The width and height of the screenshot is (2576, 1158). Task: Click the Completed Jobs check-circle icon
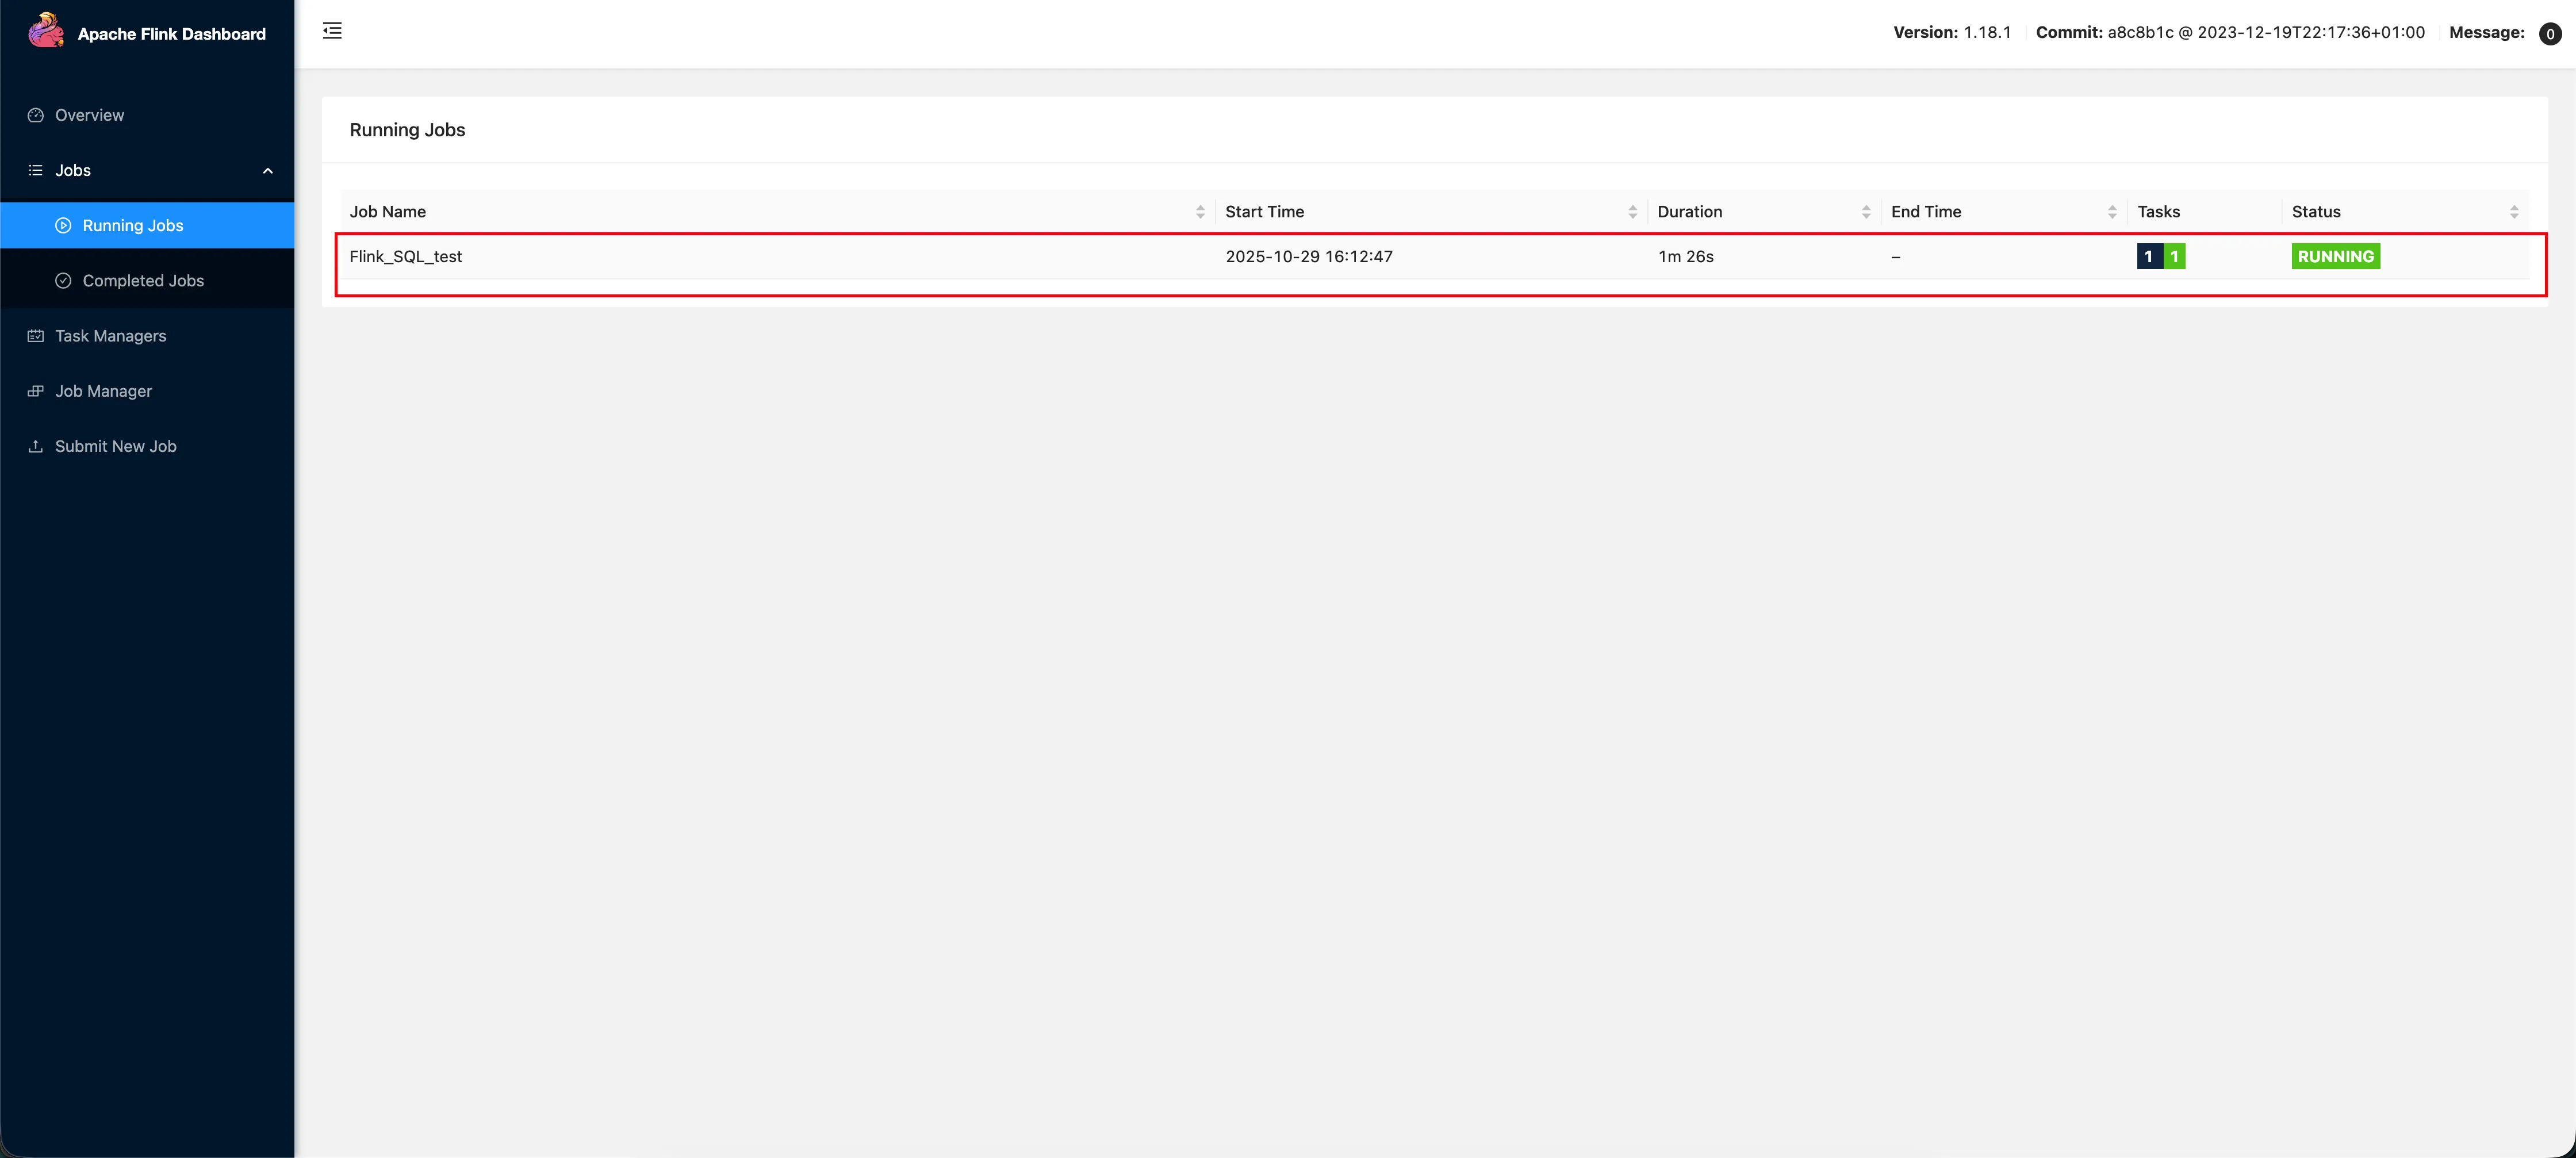click(x=63, y=281)
